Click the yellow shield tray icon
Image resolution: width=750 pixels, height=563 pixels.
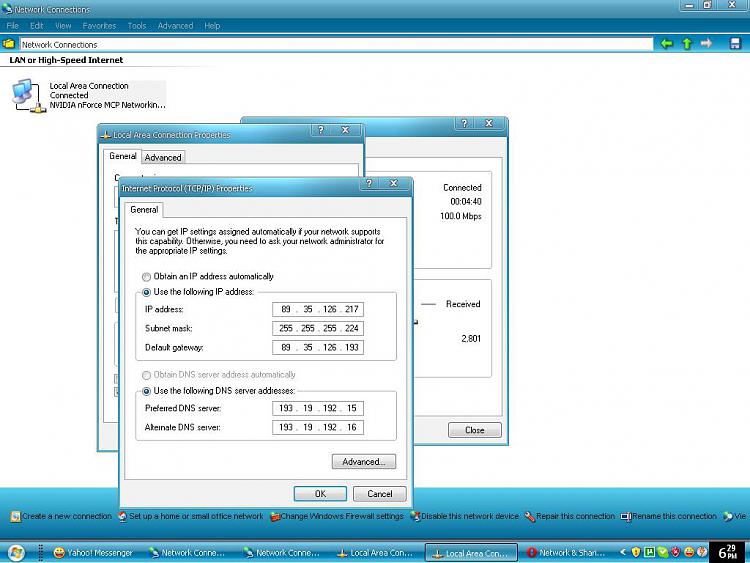click(x=636, y=552)
